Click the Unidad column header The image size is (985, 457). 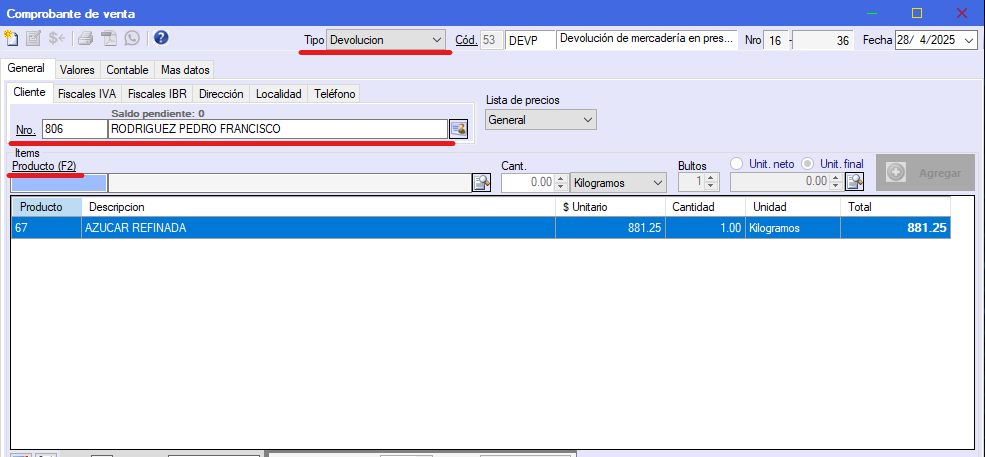point(793,207)
